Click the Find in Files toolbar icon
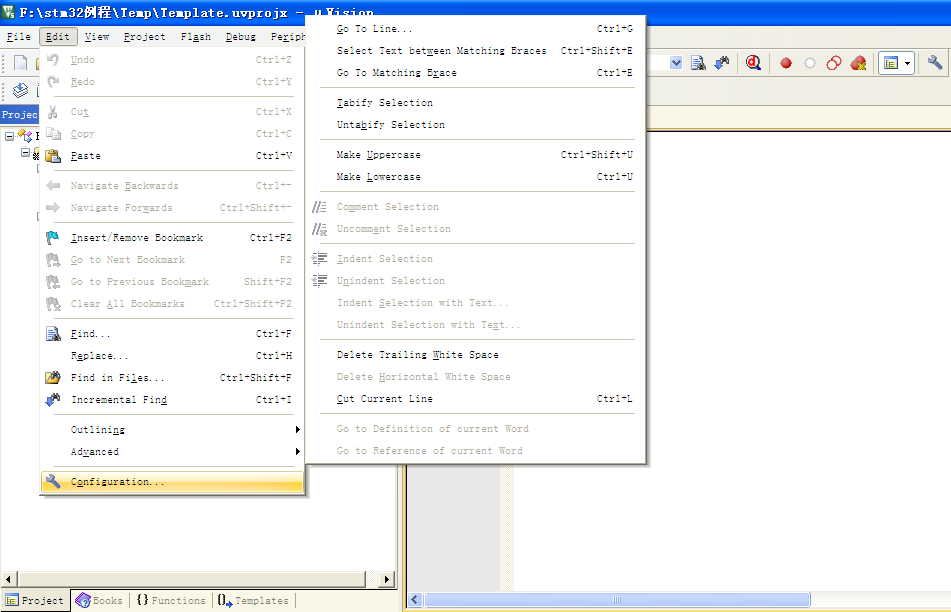951x612 pixels. click(698, 63)
